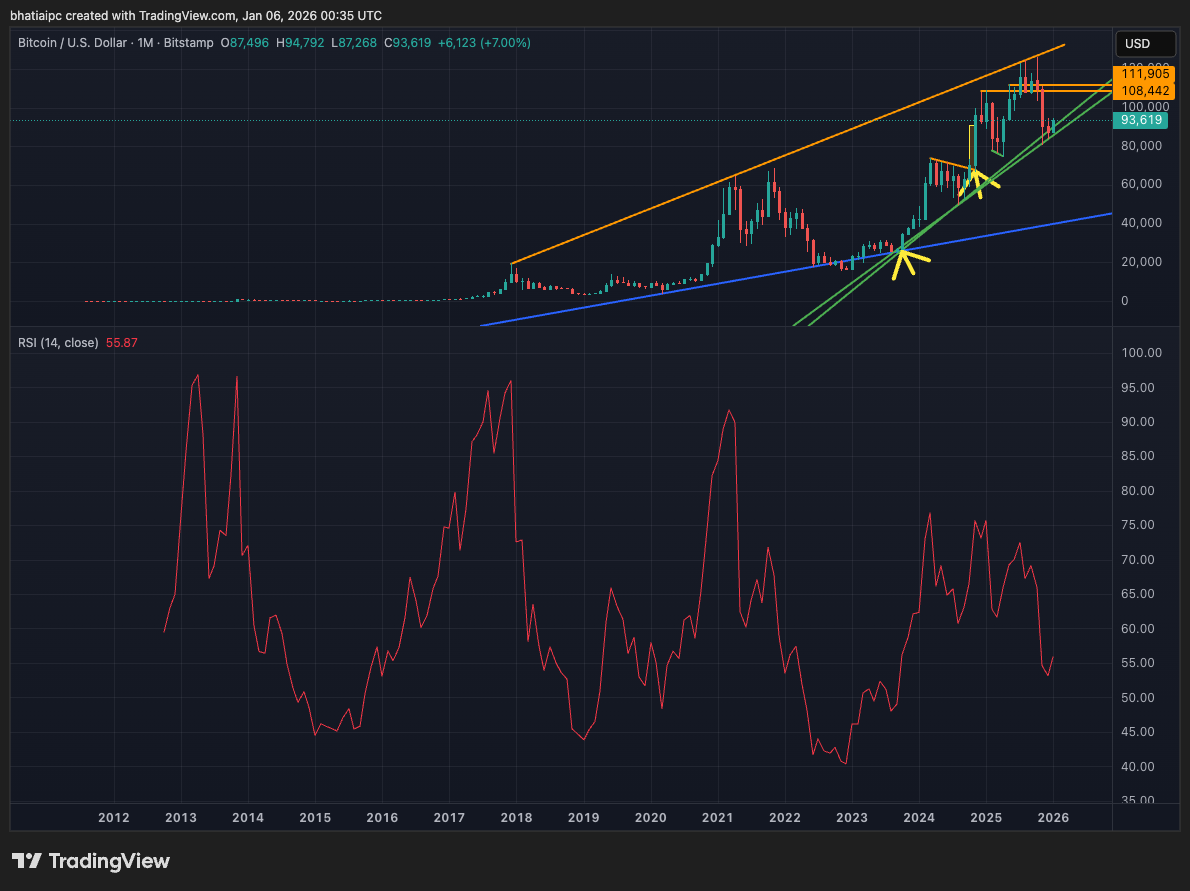1190x891 pixels.
Task: Click the 2026 label on the time axis
Action: pyautogui.click(x=1053, y=818)
